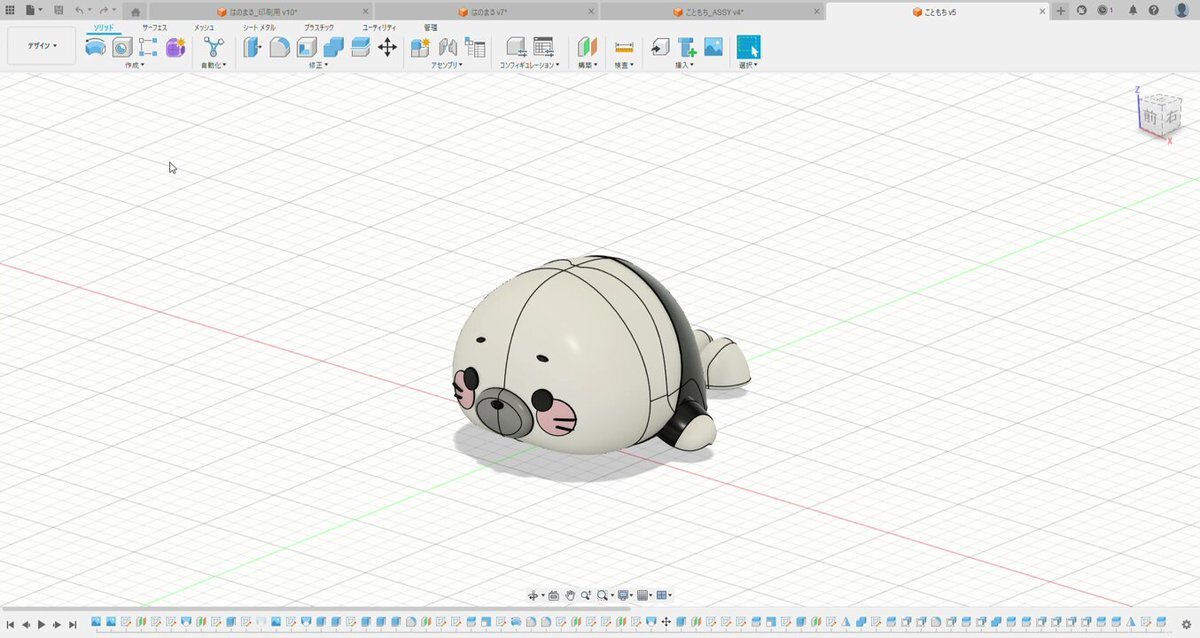
Task: Switch to the サーフェス tab
Action: pyautogui.click(x=155, y=28)
